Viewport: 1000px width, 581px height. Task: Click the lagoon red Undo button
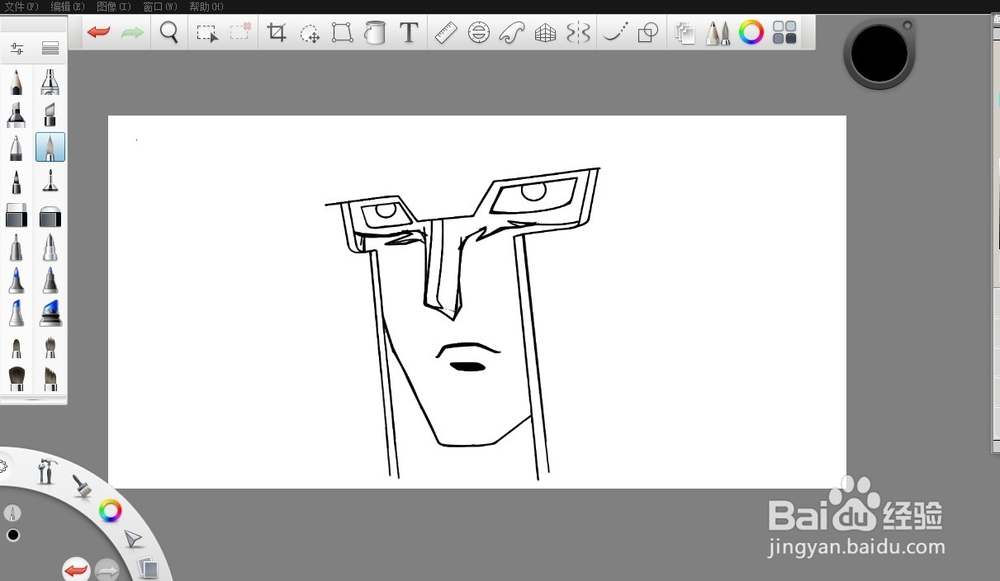tap(76, 569)
